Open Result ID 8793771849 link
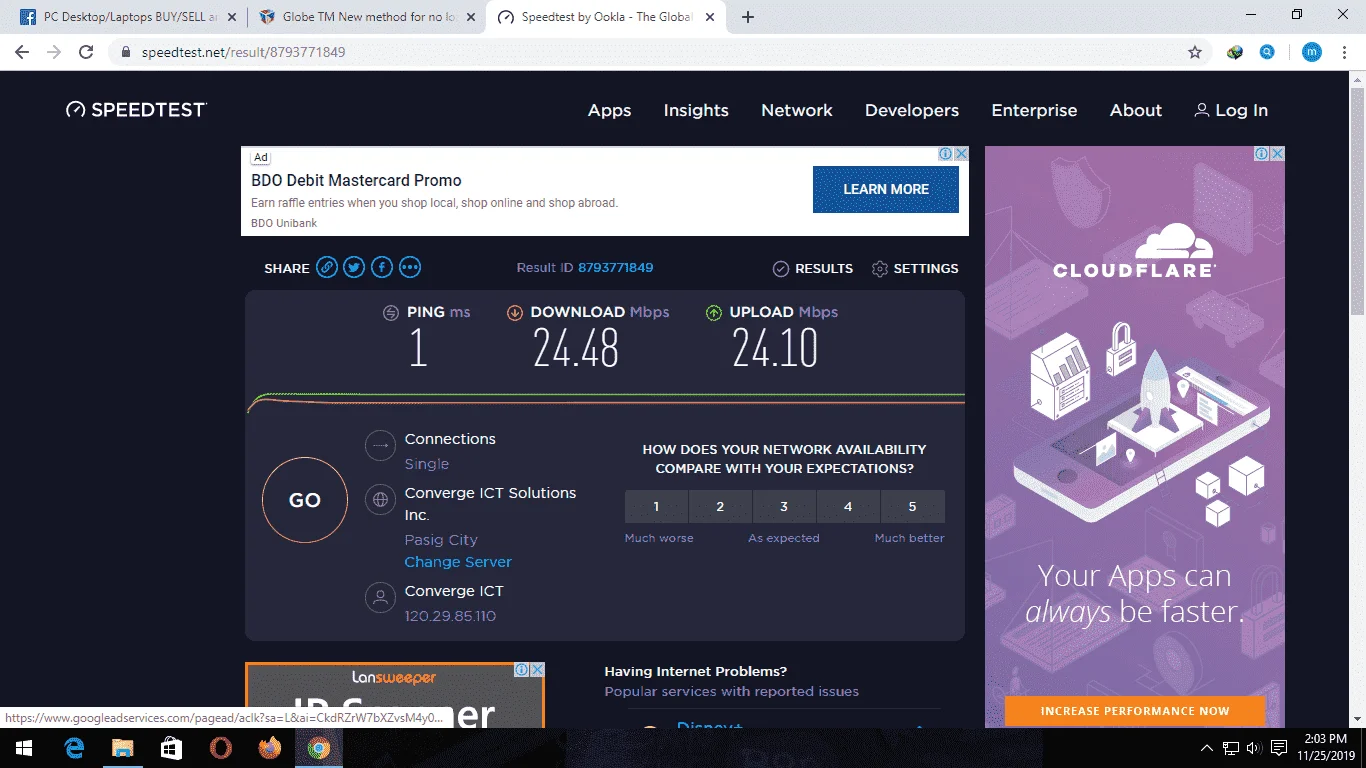 615,268
